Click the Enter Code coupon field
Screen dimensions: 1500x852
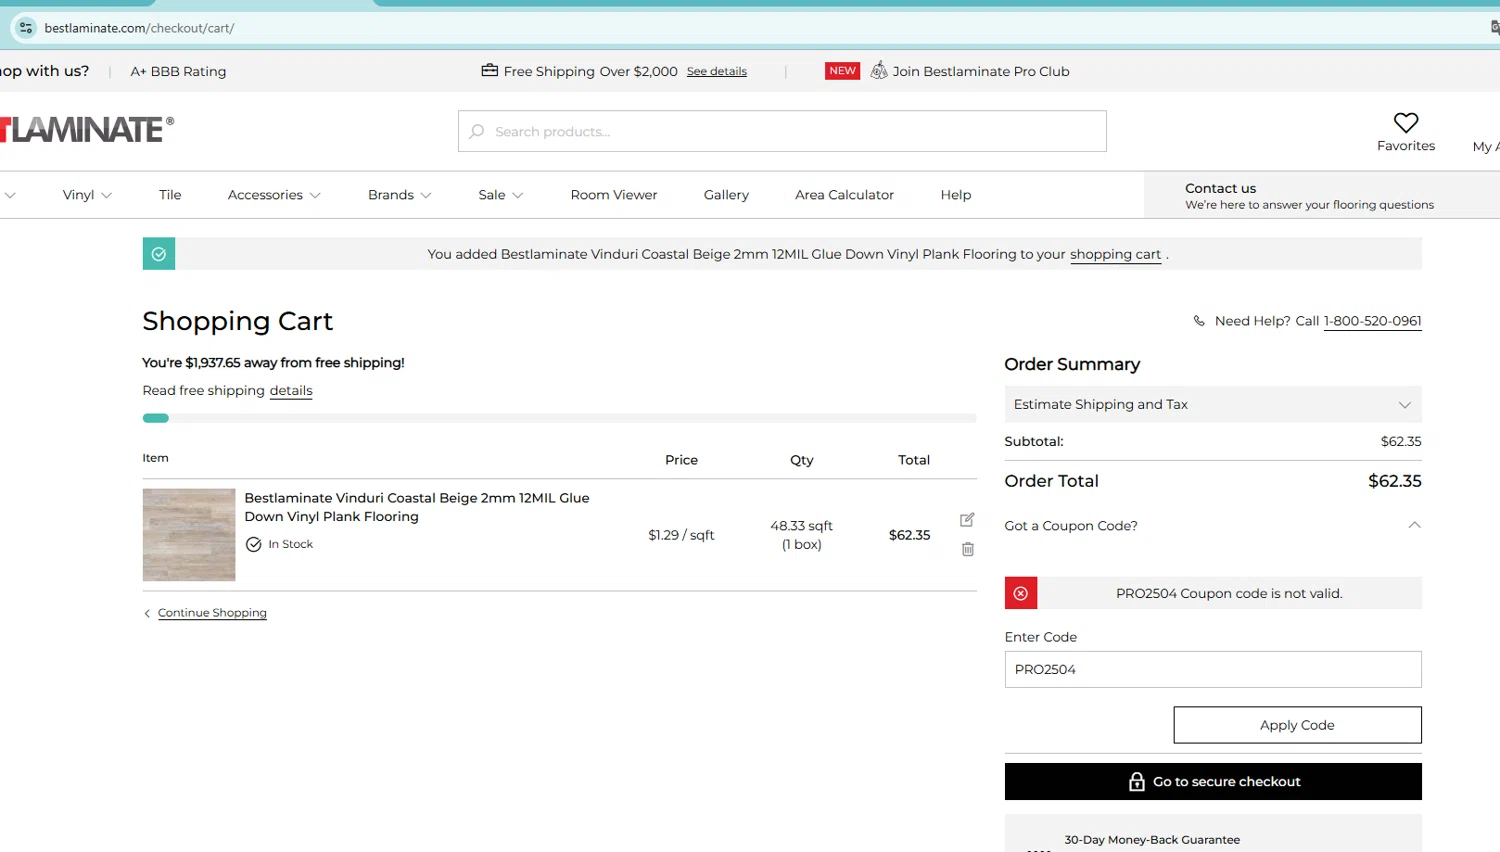click(x=1213, y=669)
